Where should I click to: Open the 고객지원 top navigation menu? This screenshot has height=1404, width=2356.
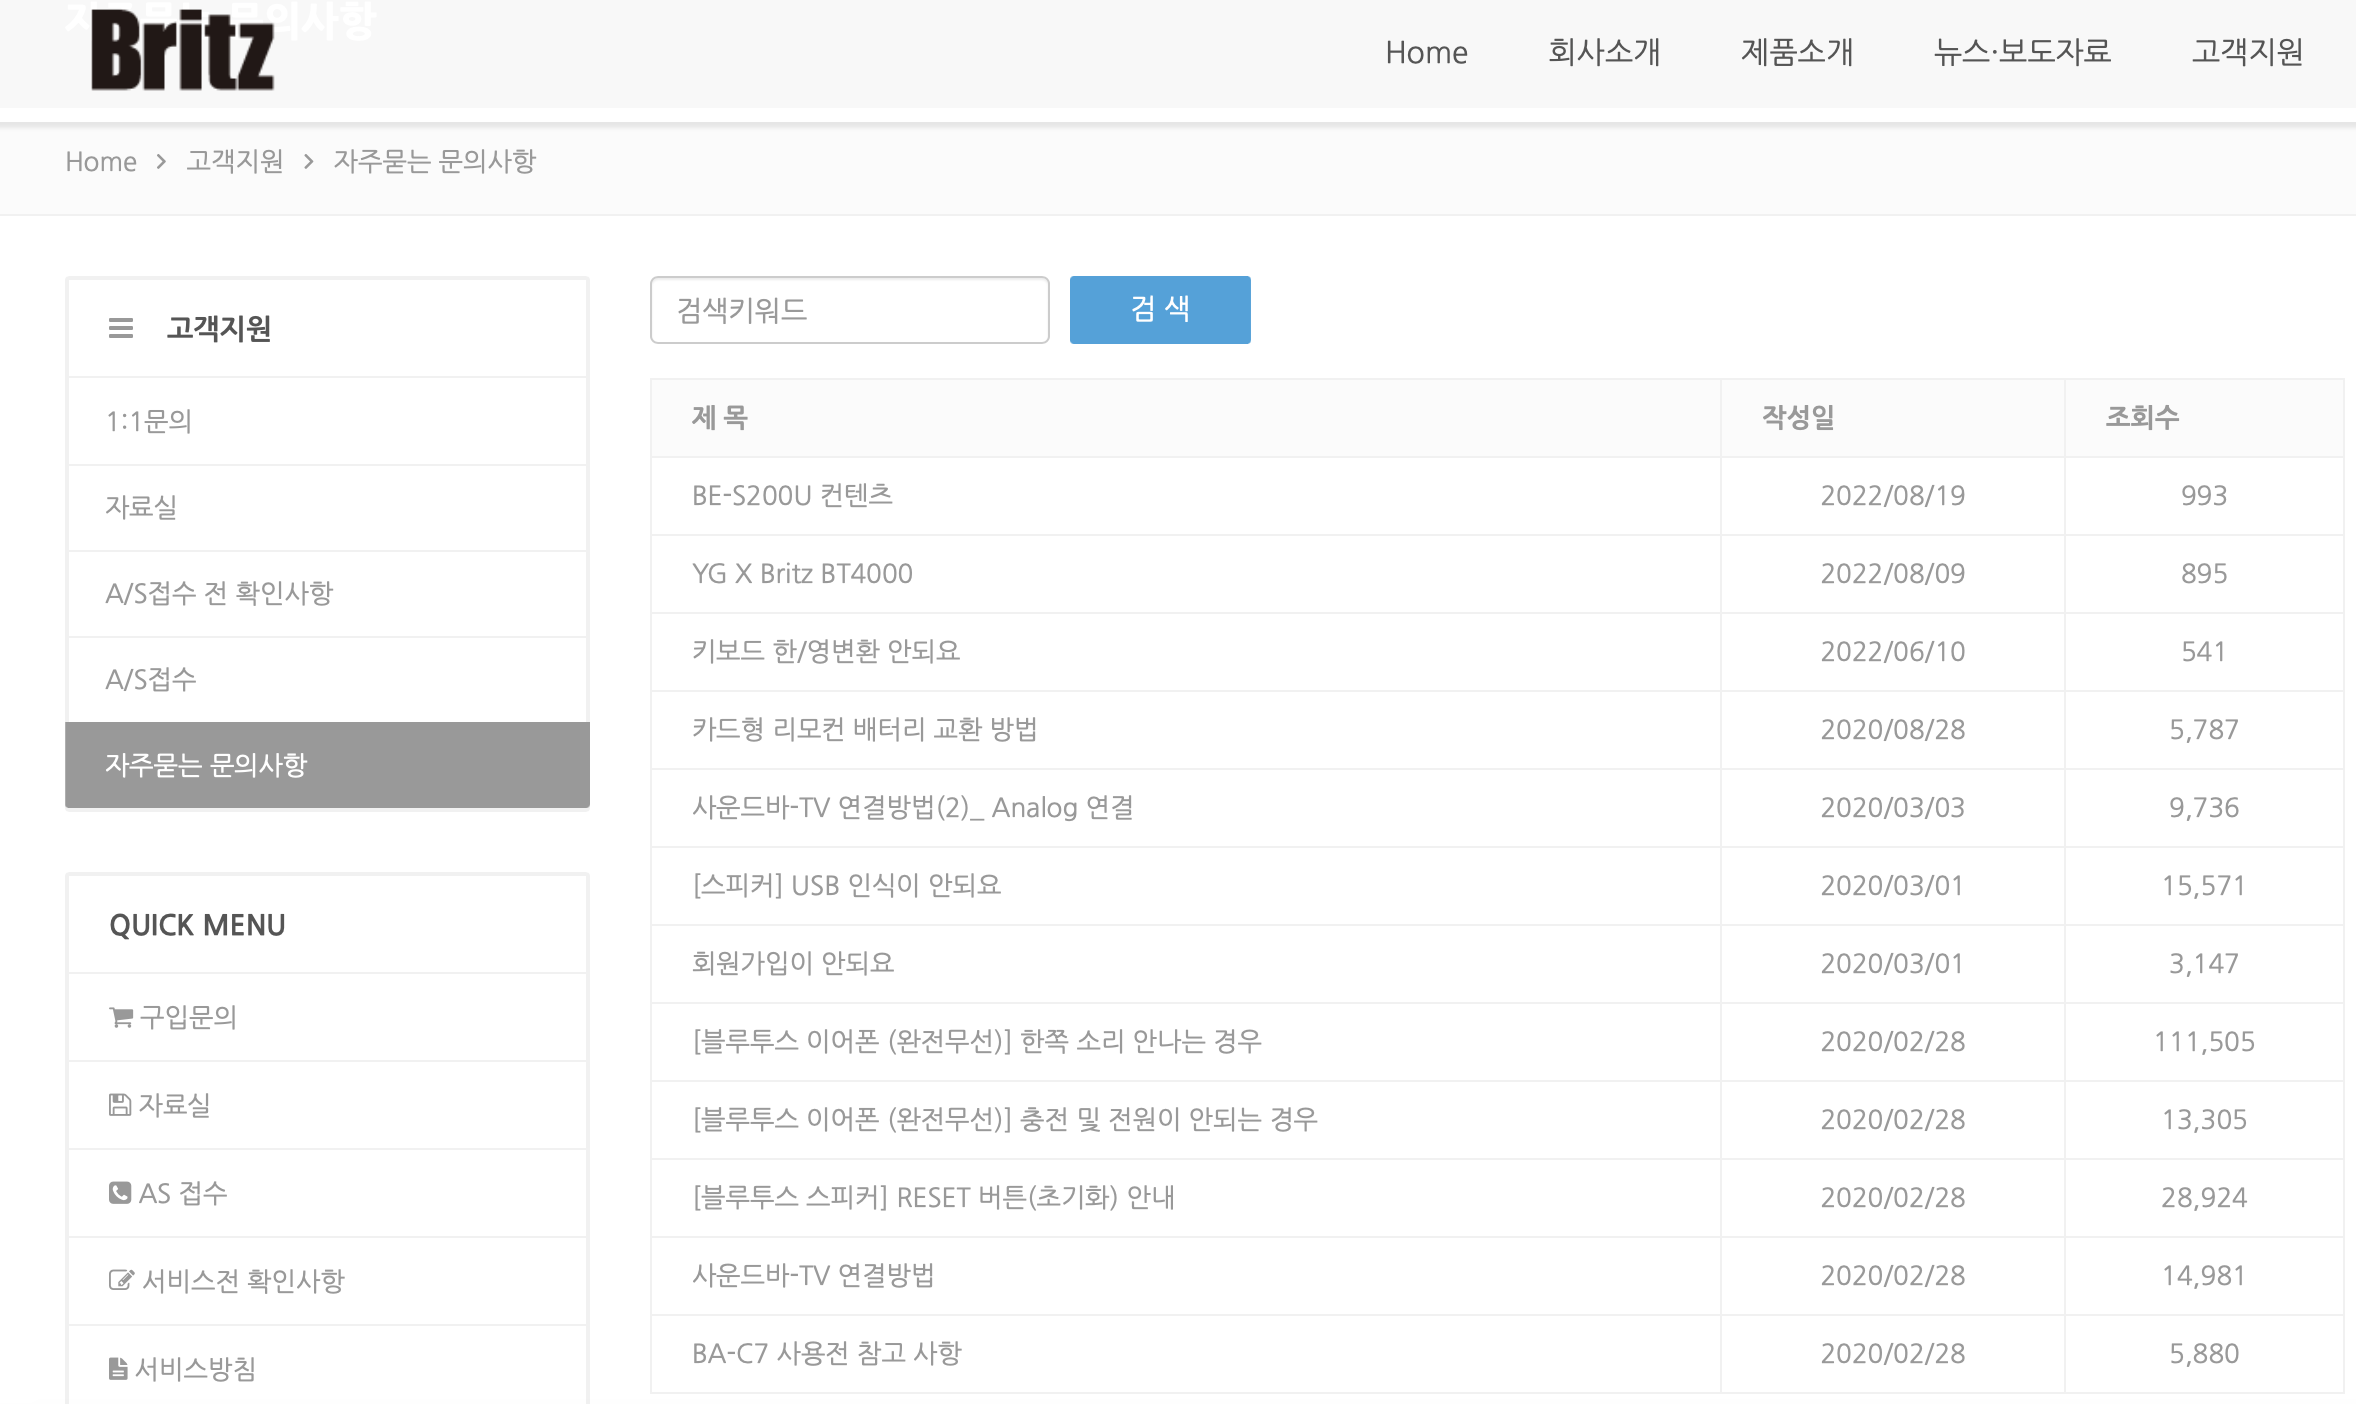click(x=2247, y=52)
